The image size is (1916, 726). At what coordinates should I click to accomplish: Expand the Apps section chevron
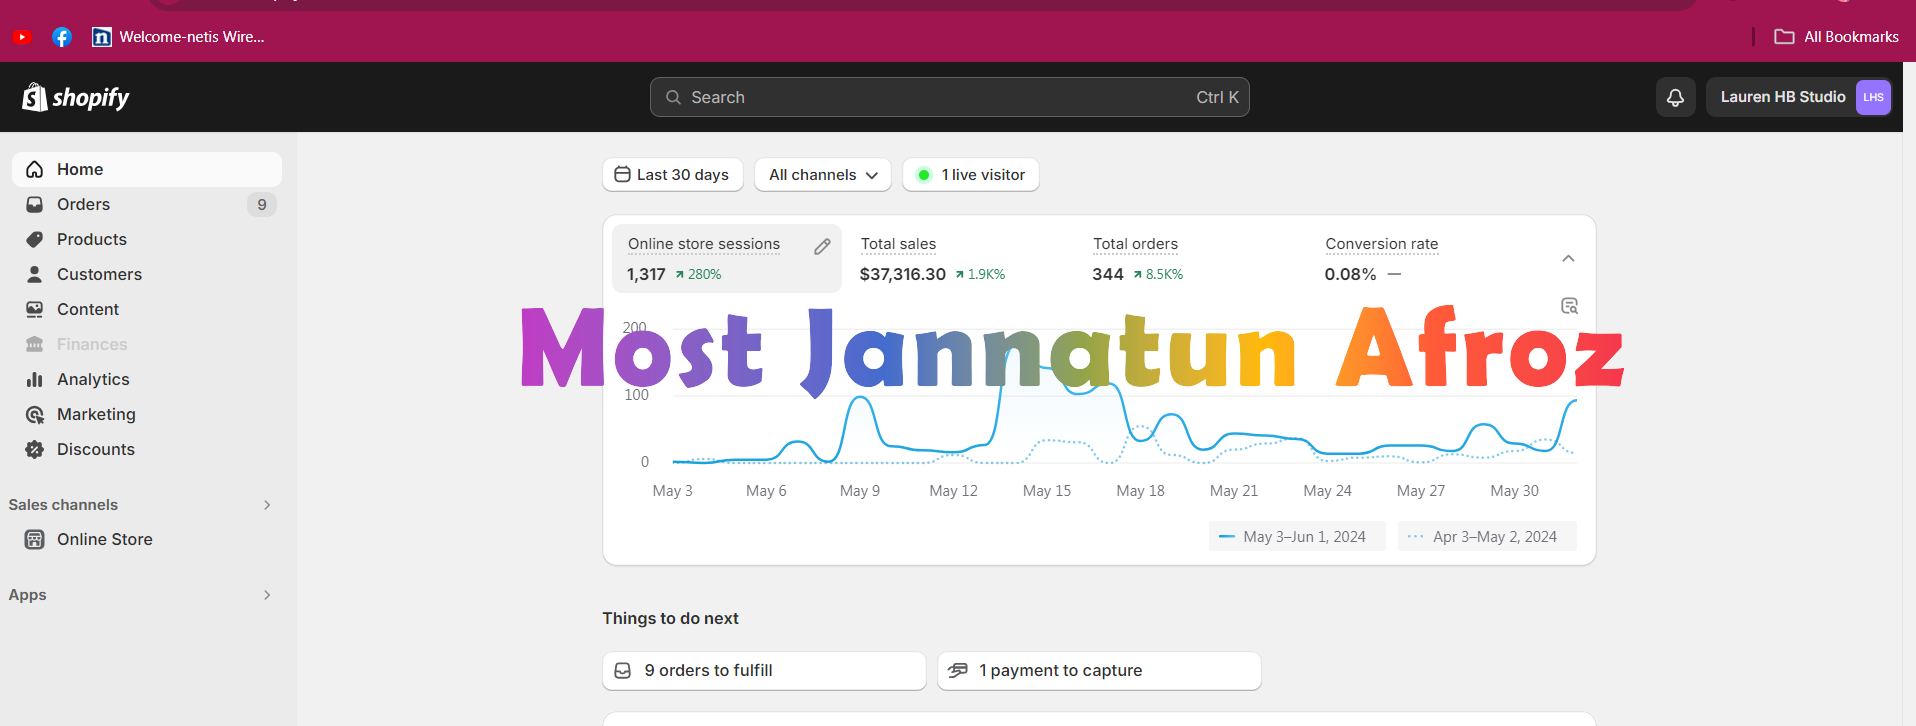(267, 595)
